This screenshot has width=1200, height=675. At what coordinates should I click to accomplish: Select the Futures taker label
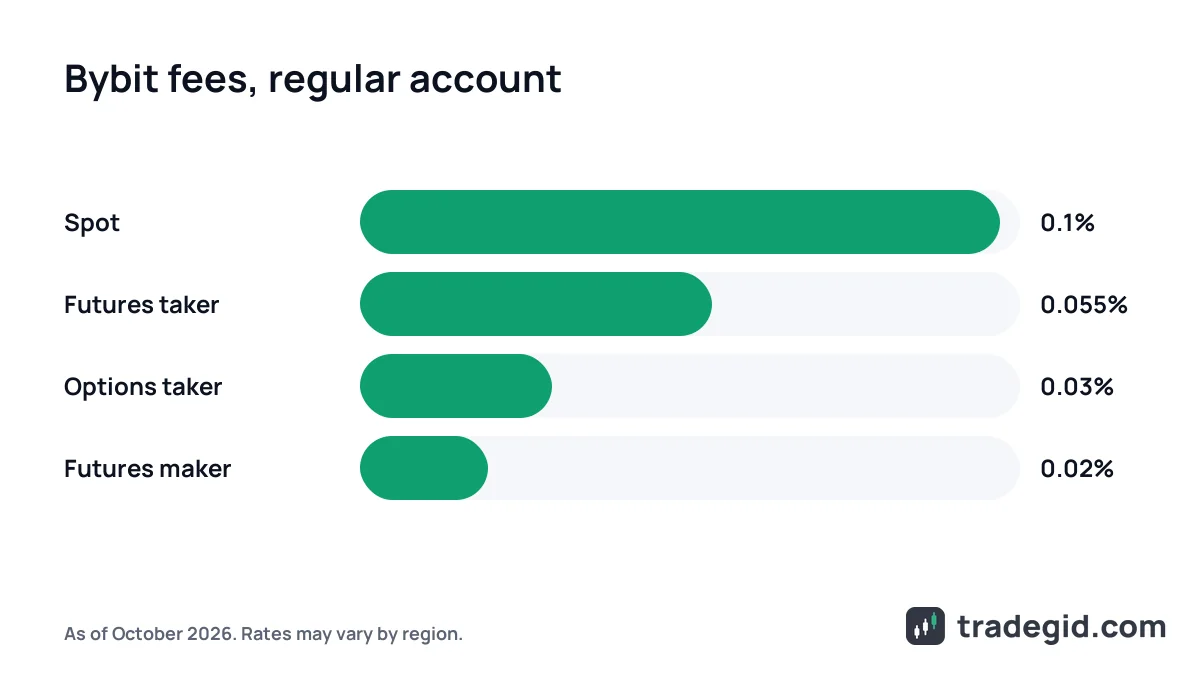[x=141, y=305]
